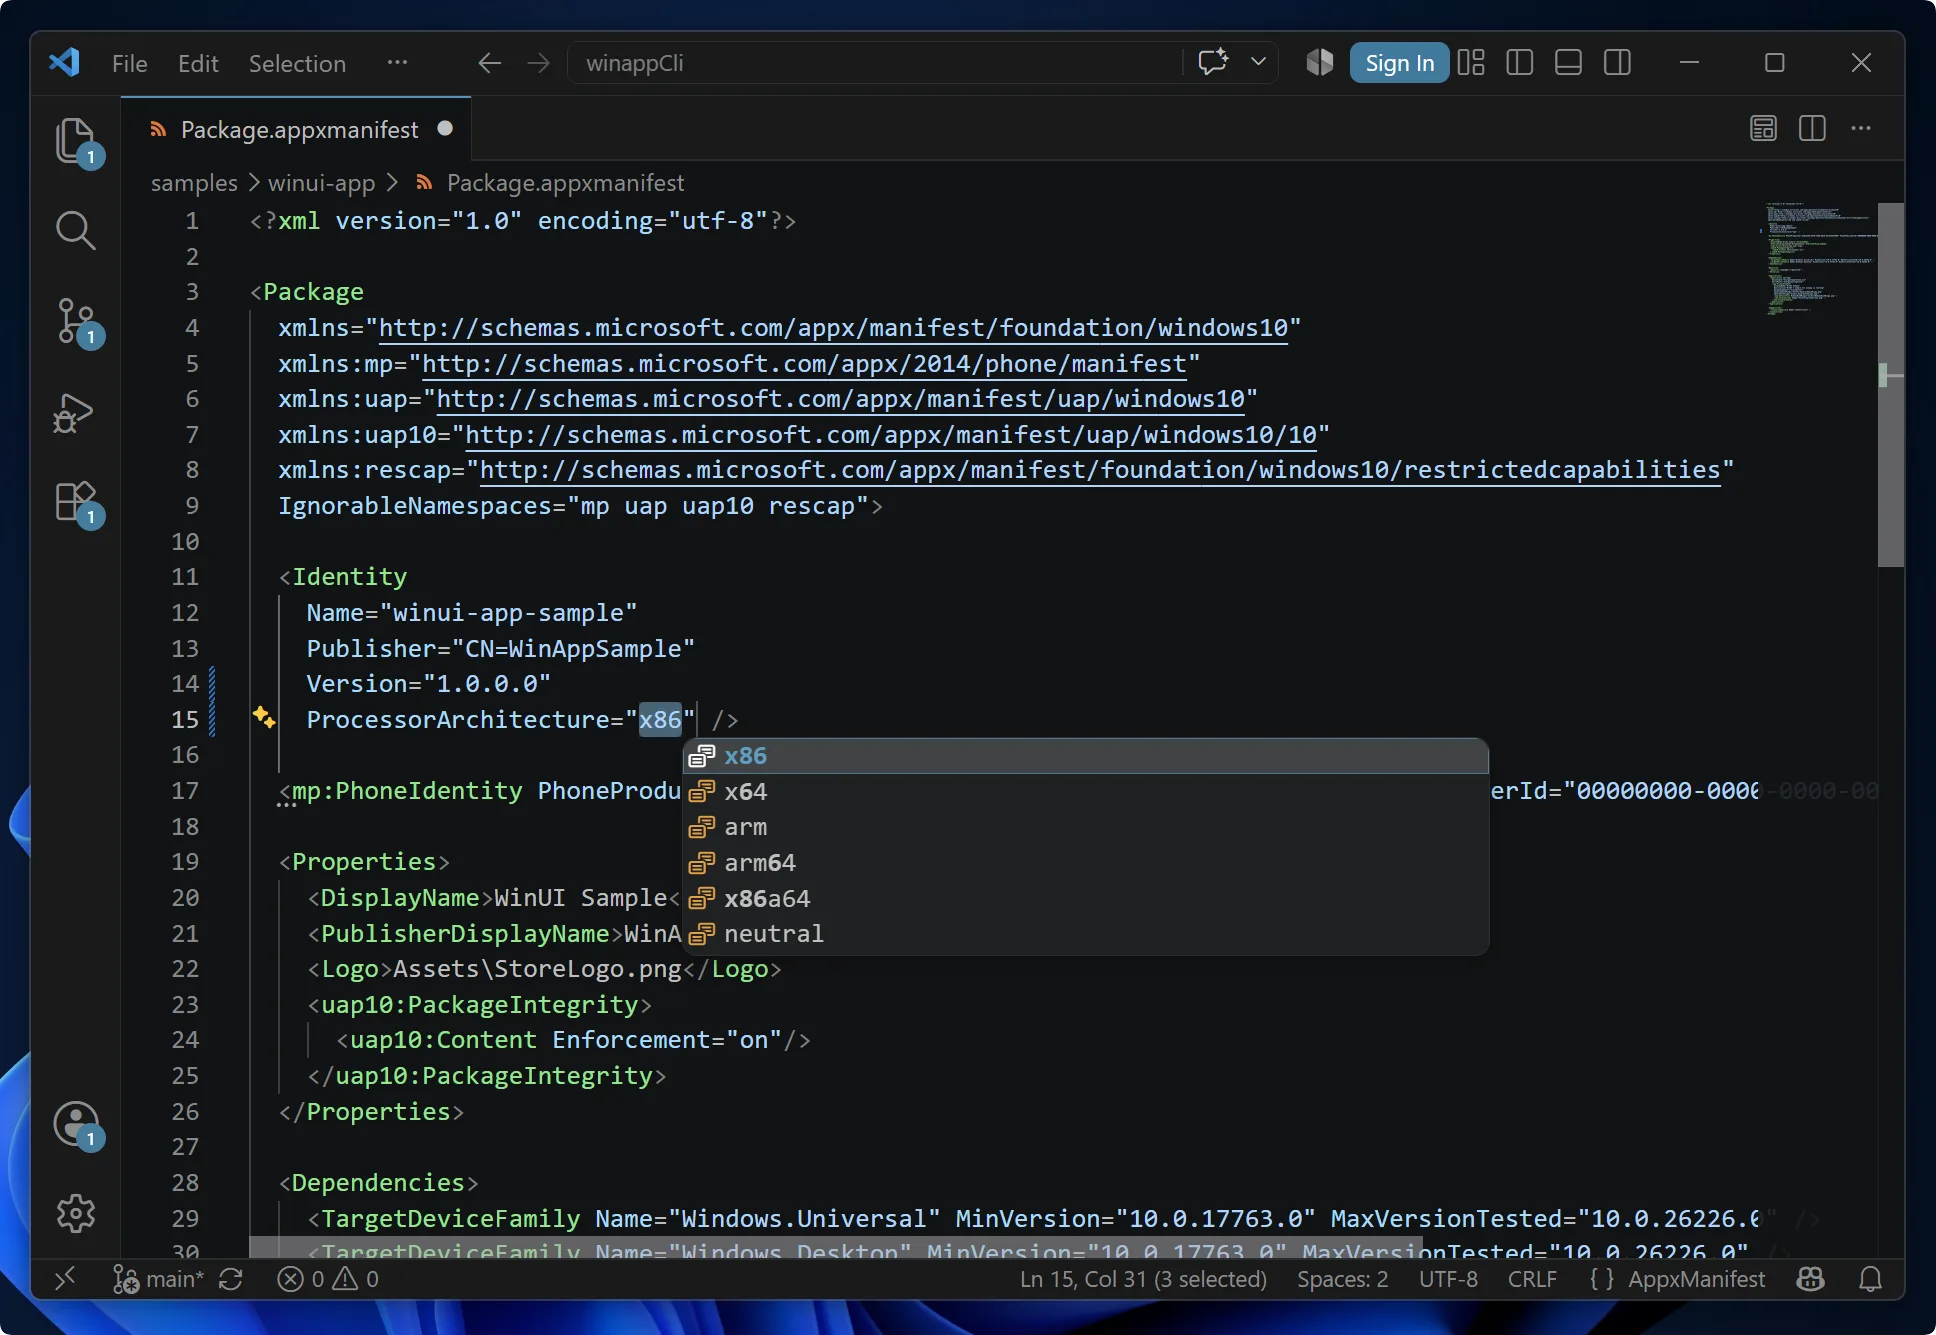The image size is (1936, 1335).
Task: Toggle the primary side bar
Action: 1520,63
